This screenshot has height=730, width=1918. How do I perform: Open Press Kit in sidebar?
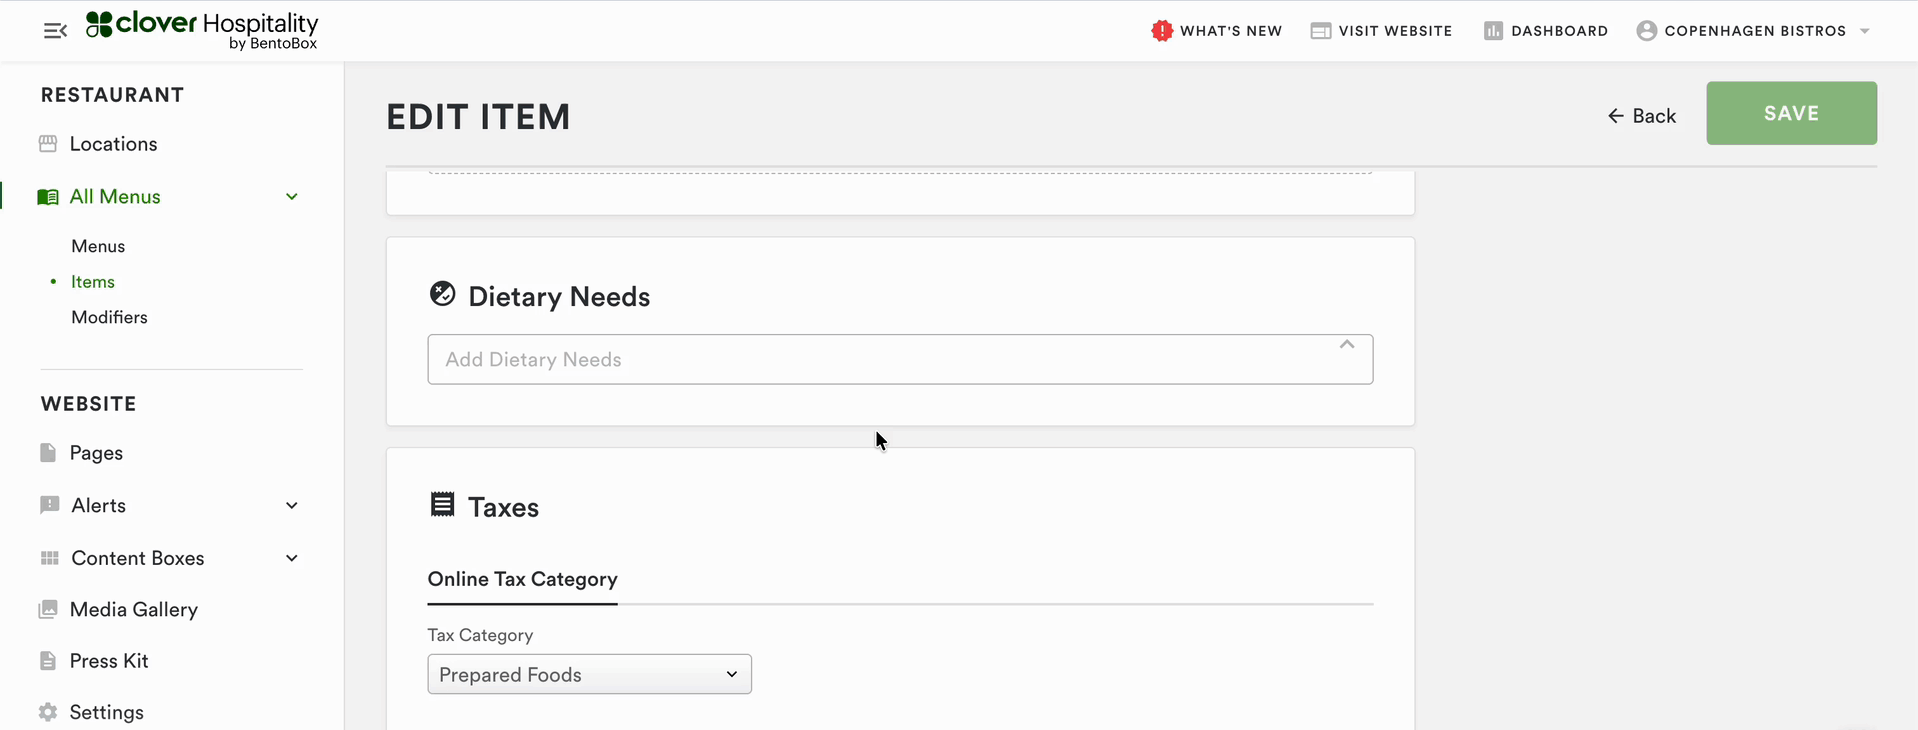pos(109,661)
